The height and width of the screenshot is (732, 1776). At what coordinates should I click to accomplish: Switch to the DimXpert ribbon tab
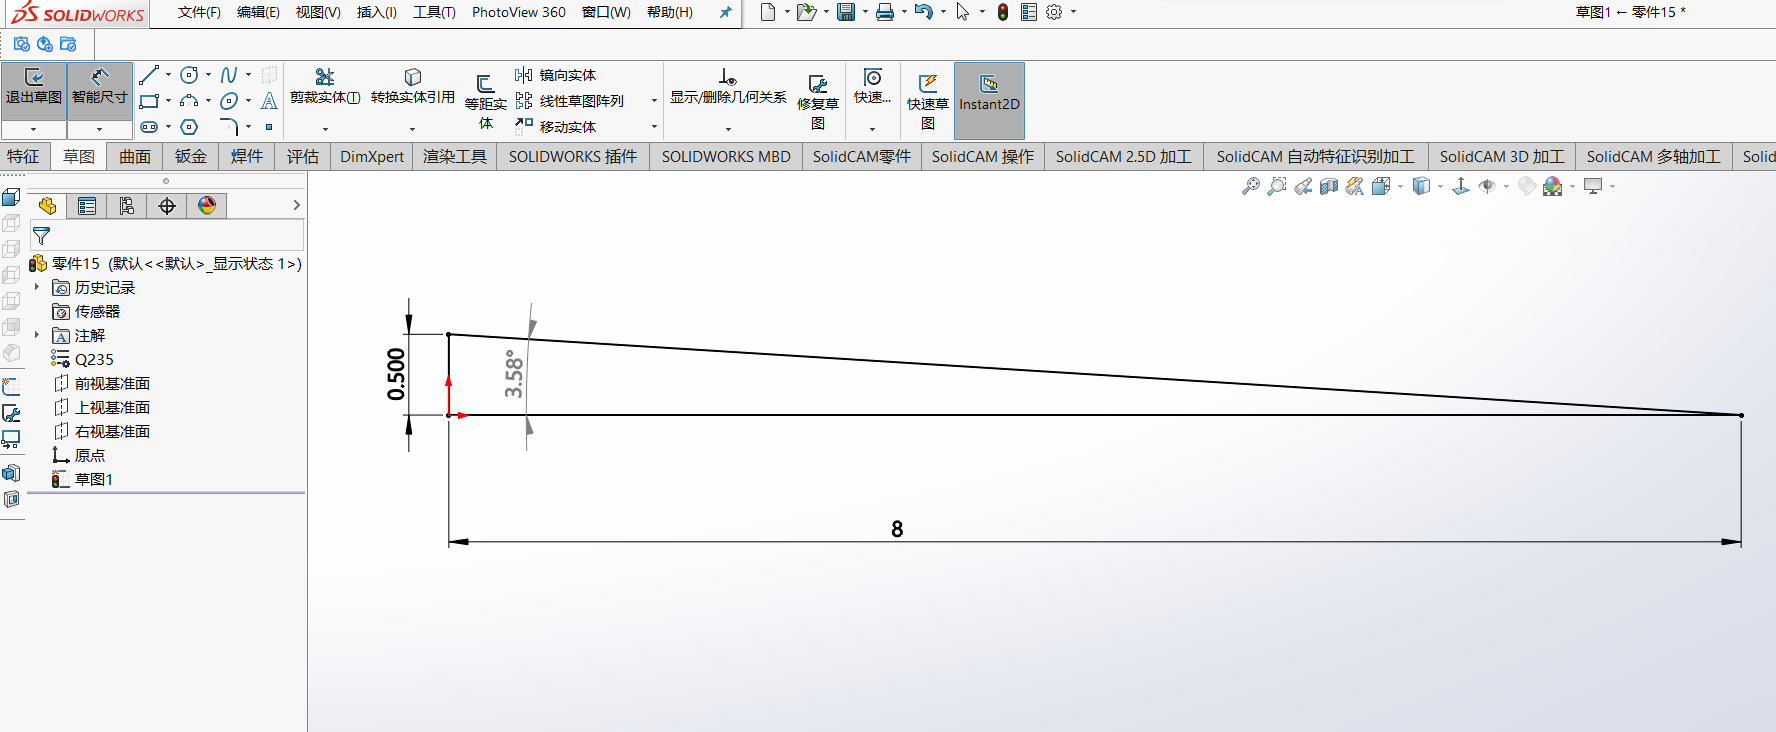point(372,156)
